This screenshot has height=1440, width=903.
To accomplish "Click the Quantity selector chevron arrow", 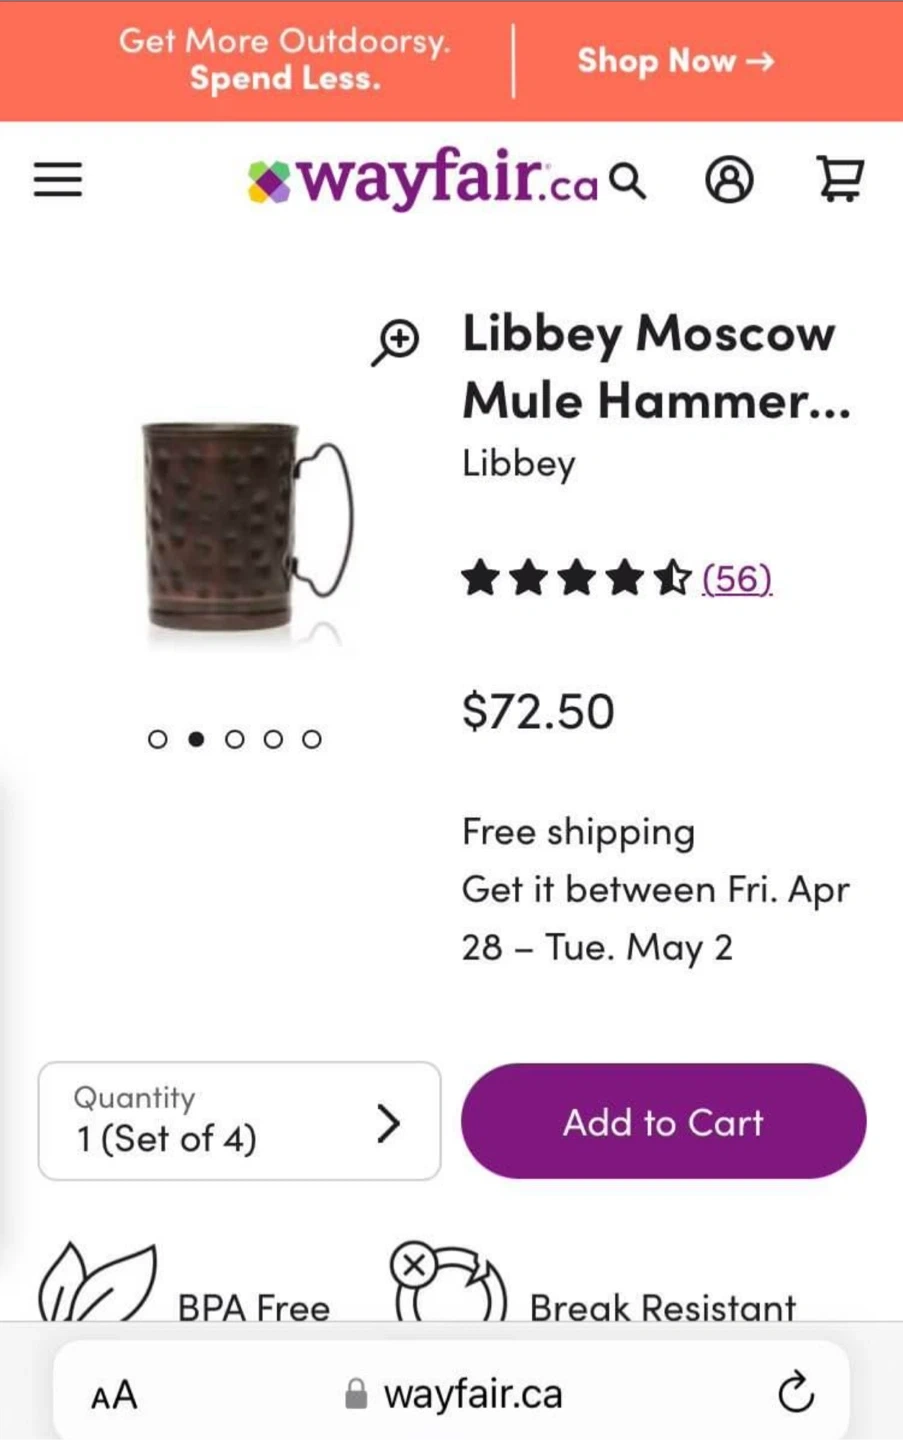I will (389, 1123).
